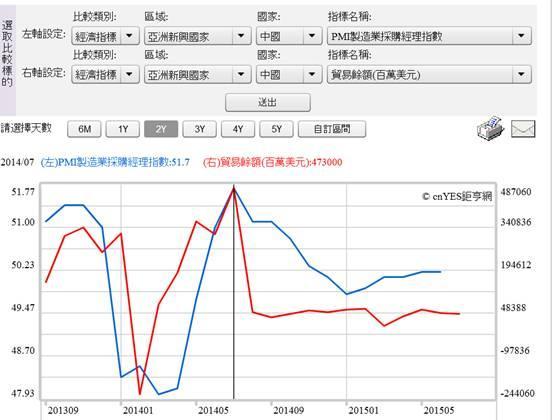The height and width of the screenshot is (420, 553).
Task: Click the 49.47 left axis value
Action: point(23,308)
